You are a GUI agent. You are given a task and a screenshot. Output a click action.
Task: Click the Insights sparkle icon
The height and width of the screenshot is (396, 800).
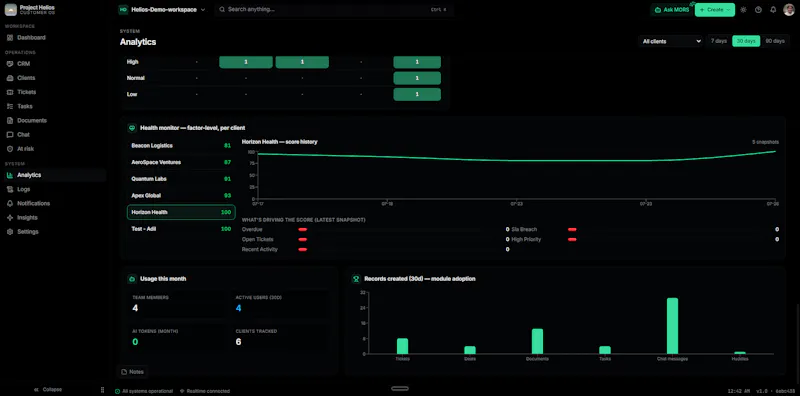[x=10, y=217]
